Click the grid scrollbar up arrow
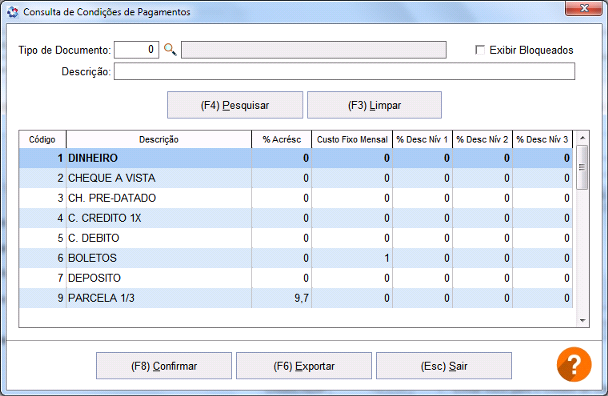 point(582,138)
